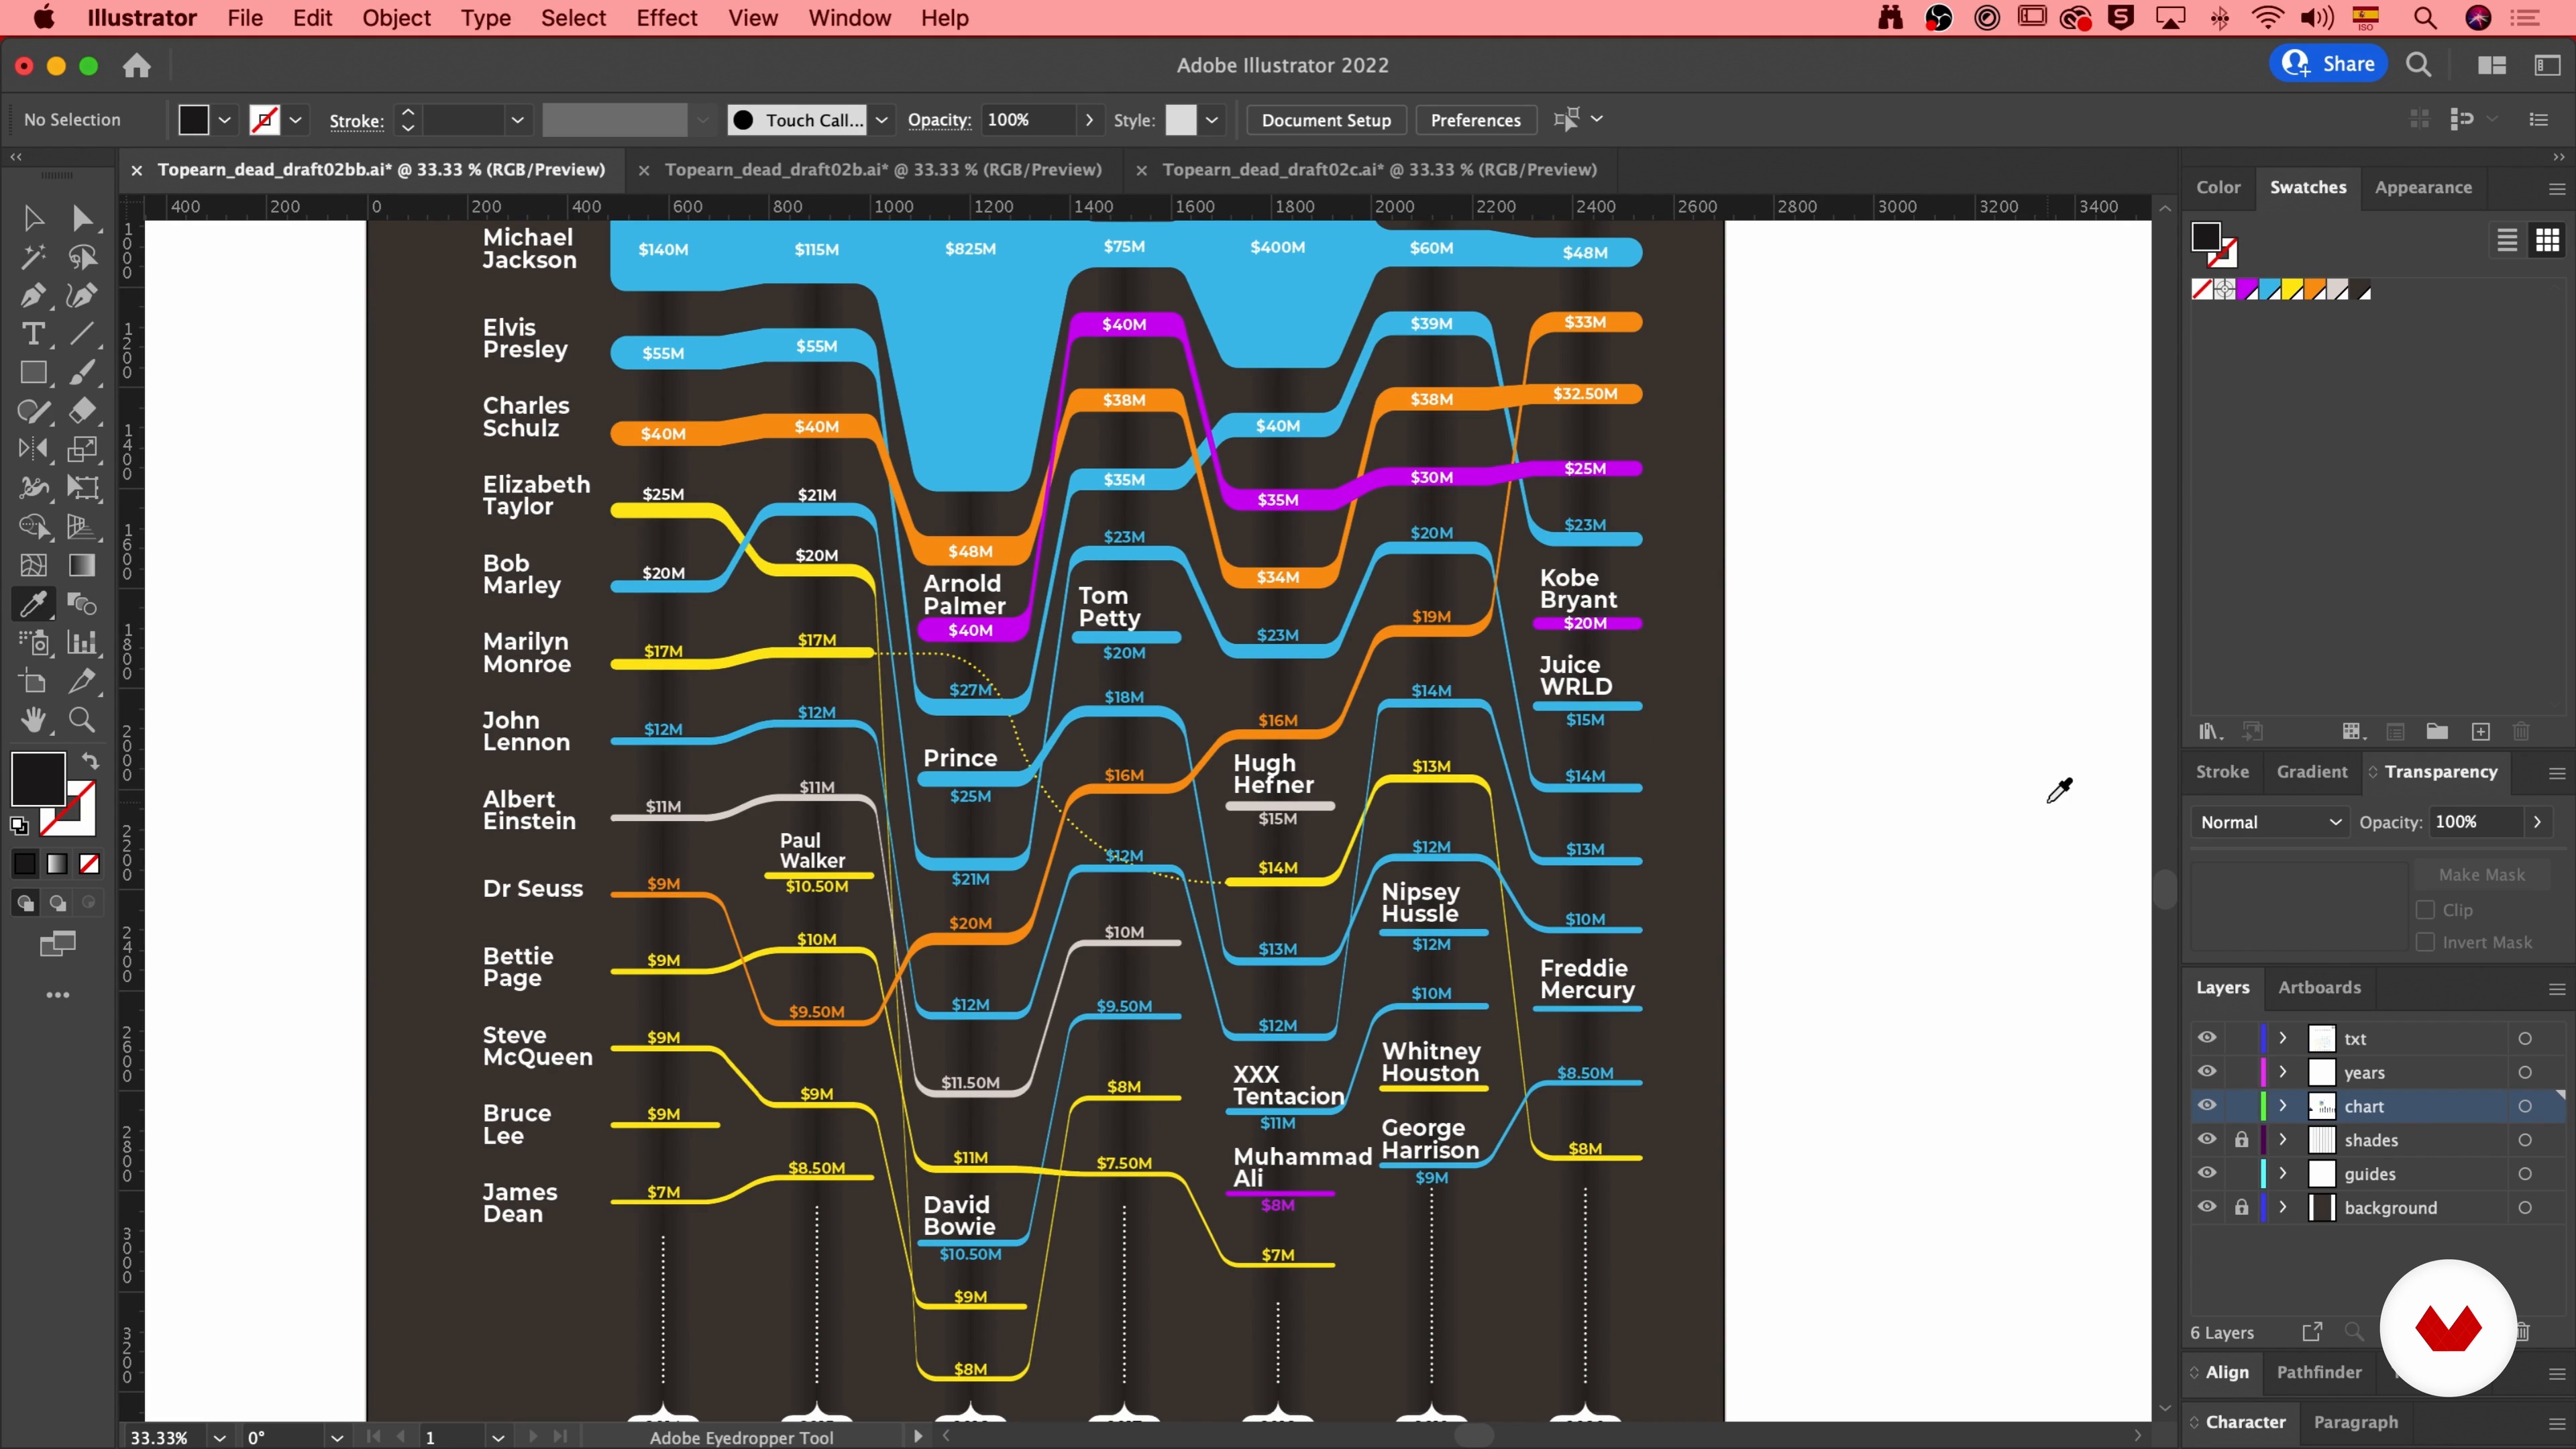Open the Normal blending mode dropdown
Image resolution: width=2576 pixels, height=1449 pixels.
(2269, 822)
